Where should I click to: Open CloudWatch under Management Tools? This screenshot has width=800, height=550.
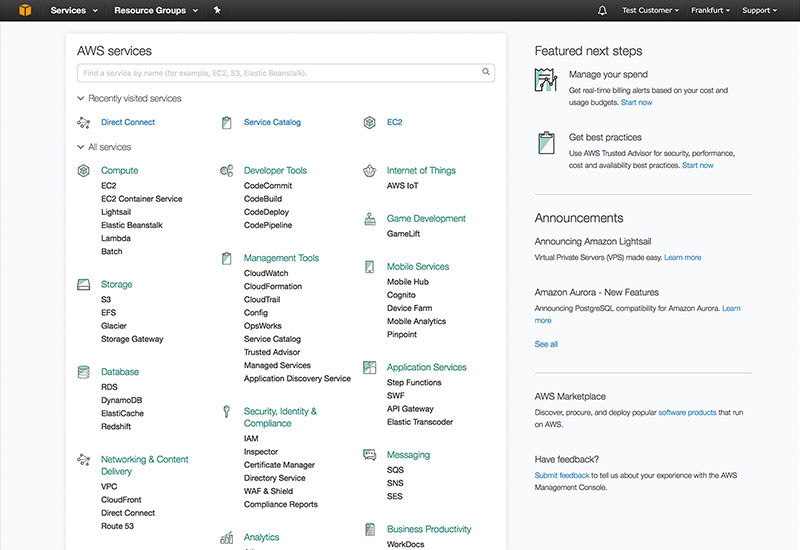[x=266, y=273]
